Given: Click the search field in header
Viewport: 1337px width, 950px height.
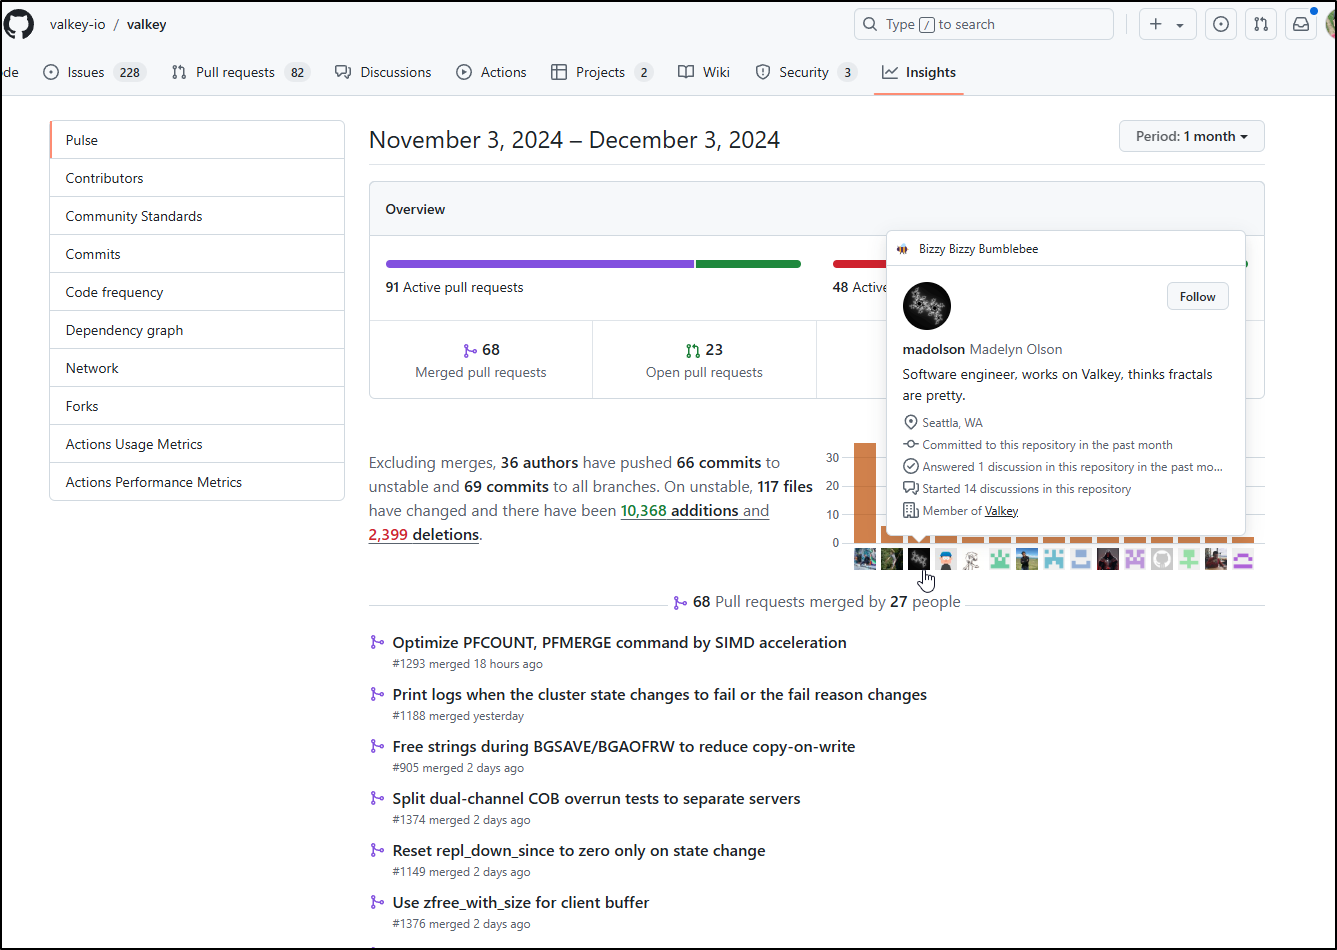Looking at the screenshot, I should (x=983, y=24).
